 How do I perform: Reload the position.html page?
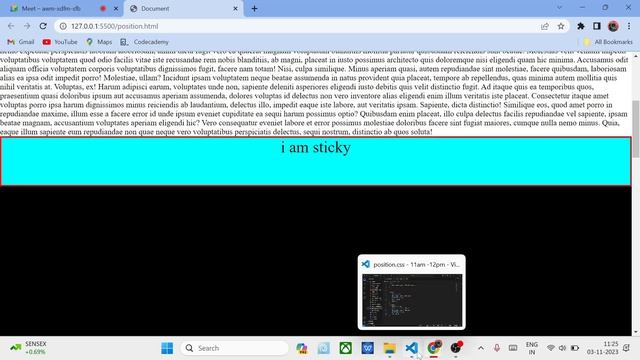click(x=43, y=26)
